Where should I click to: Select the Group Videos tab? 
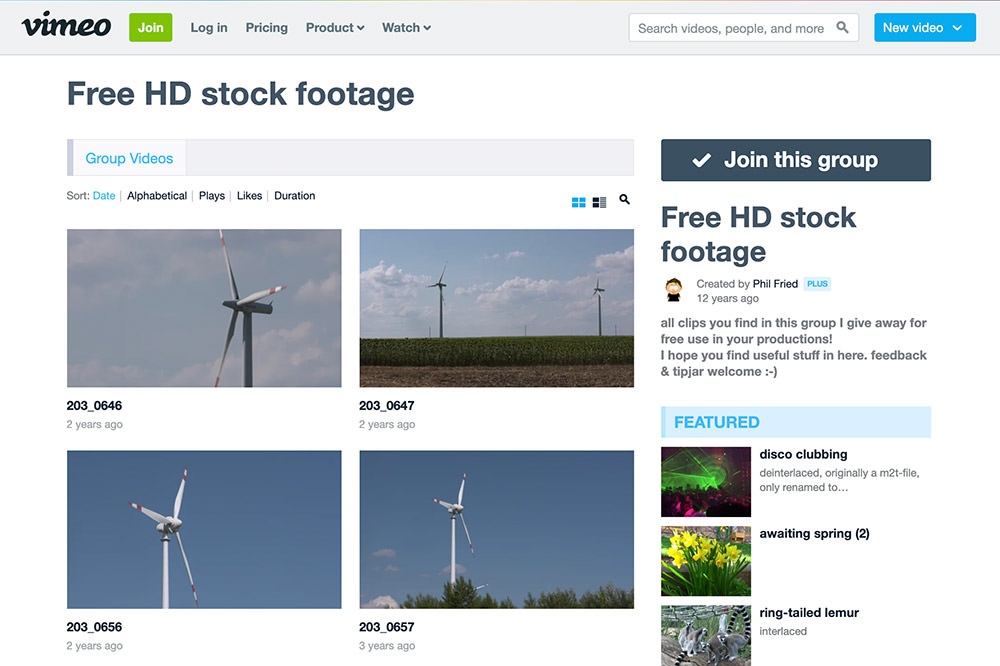pos(129,158)
